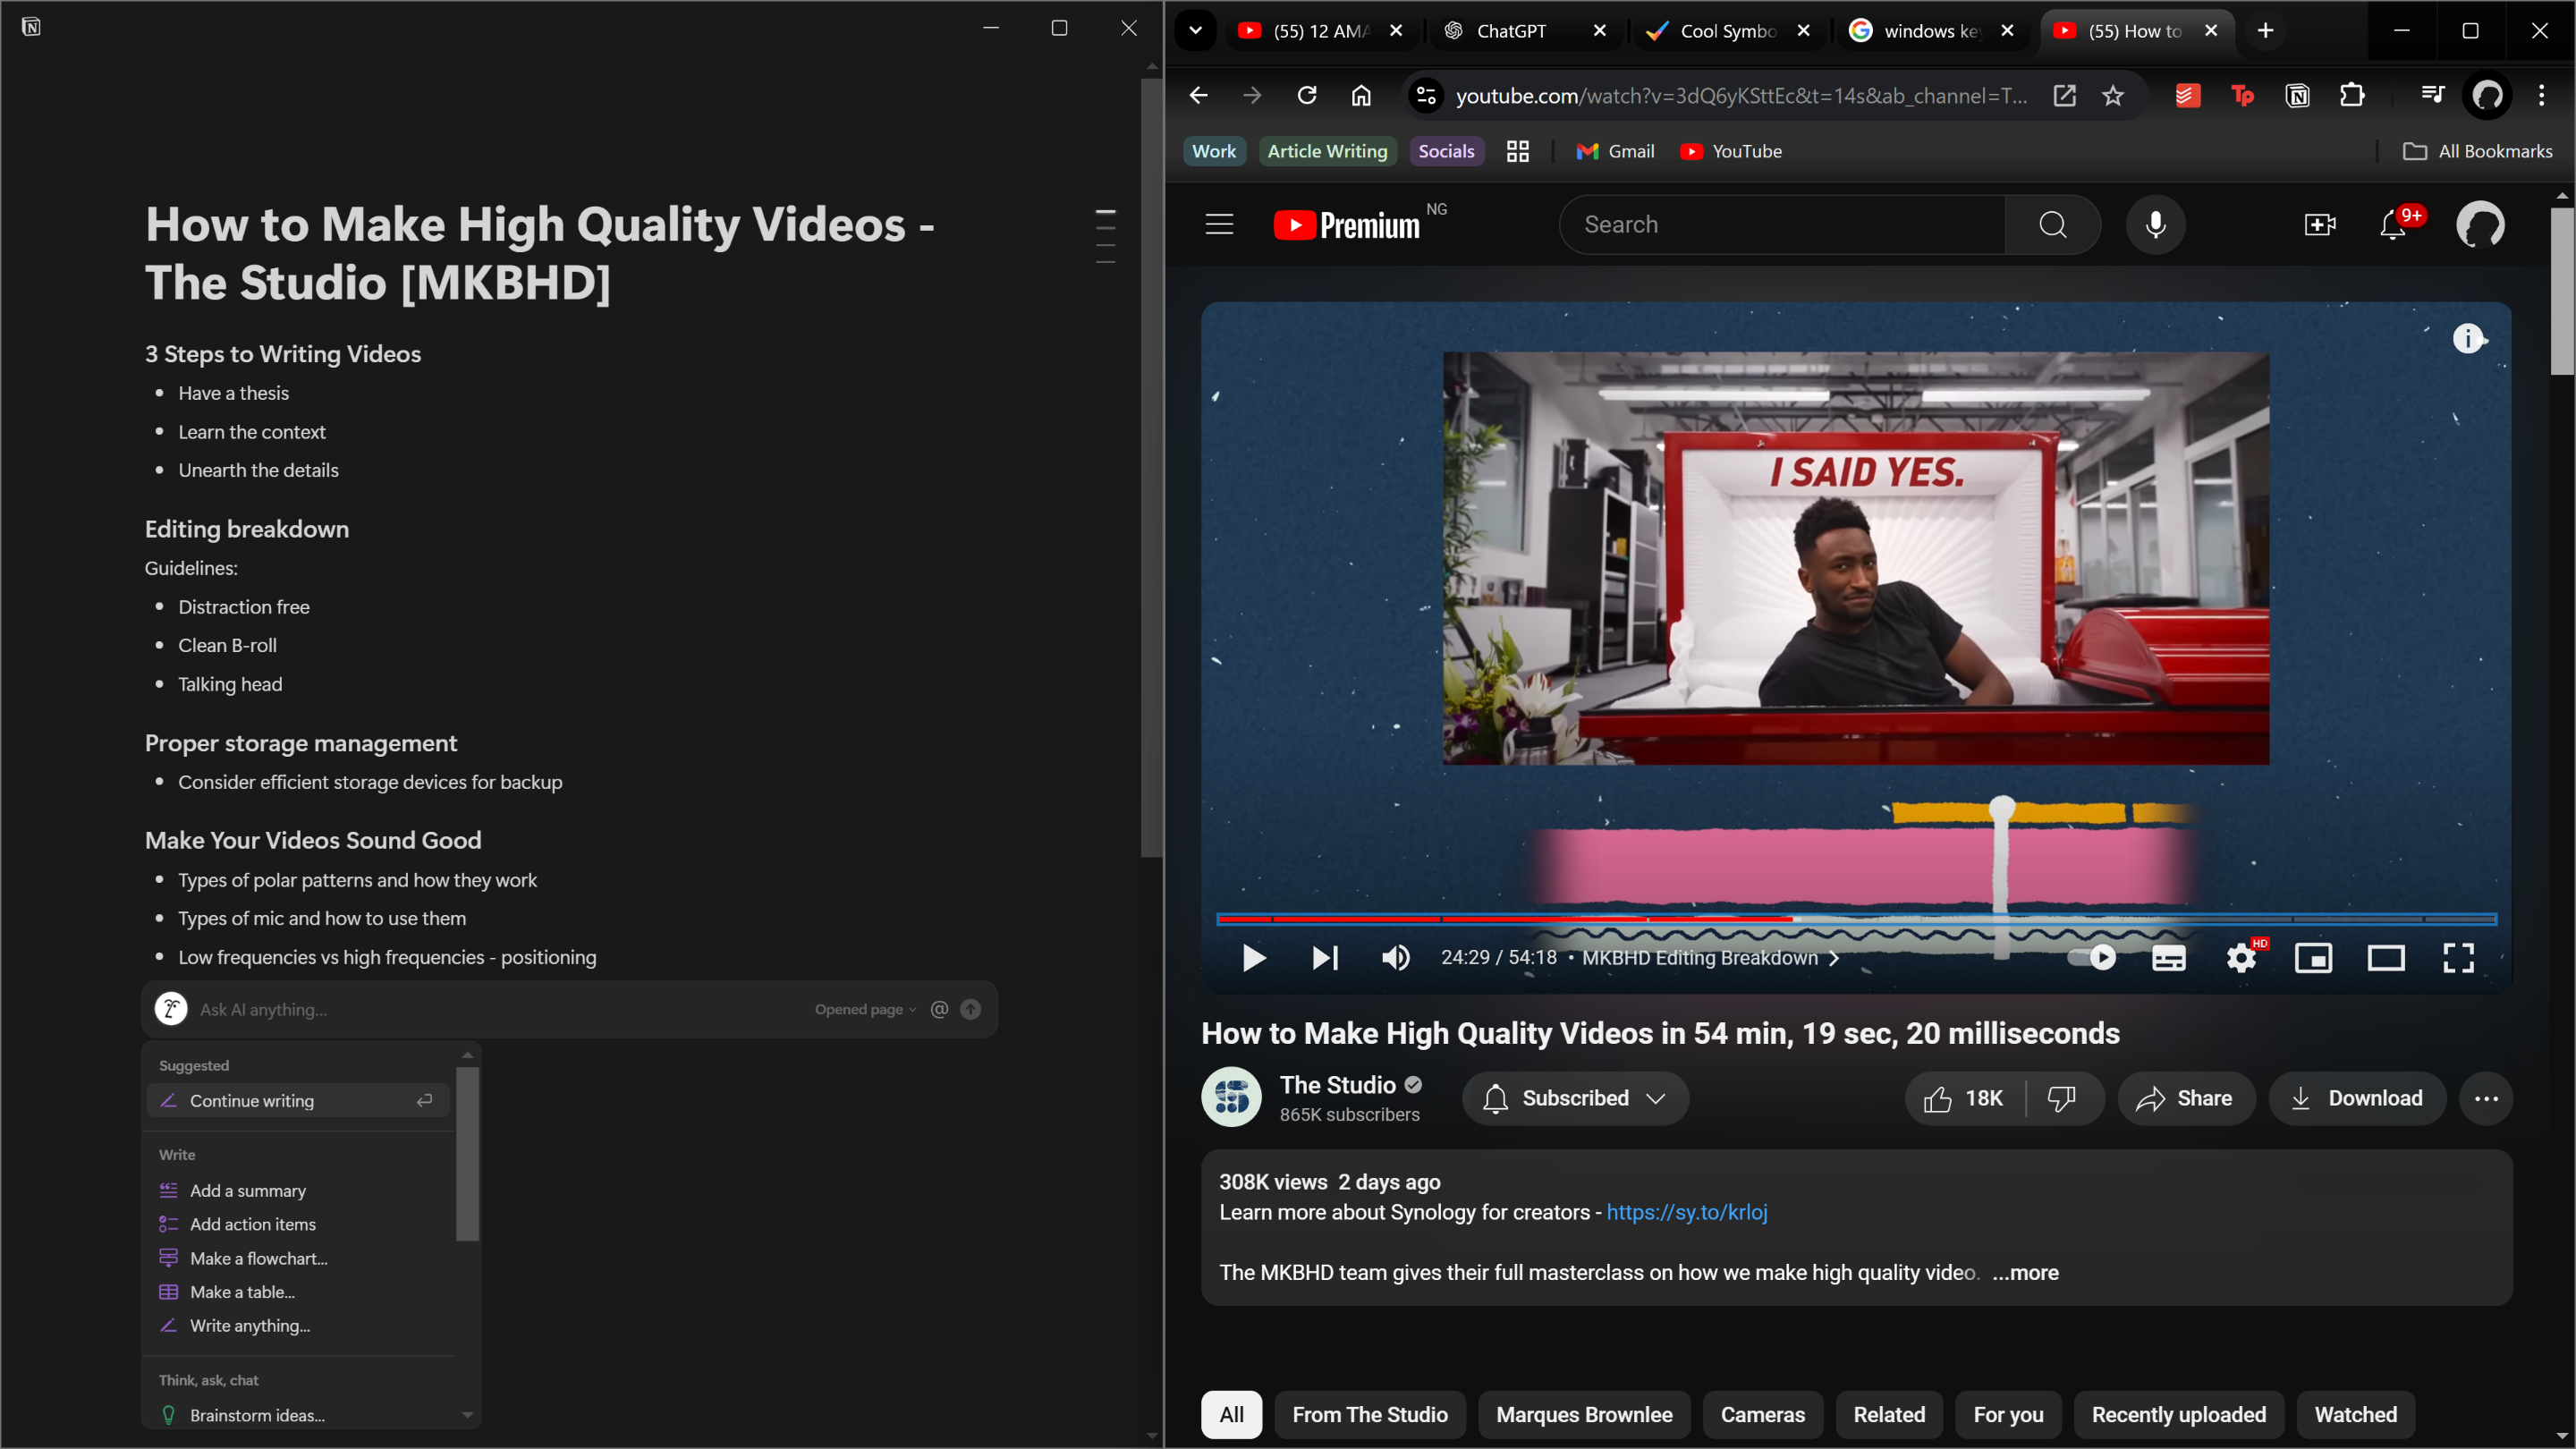Start voice search with microphone icon
The width and height of the screenshot is (2576, 1449).
[x=2155, y=225]
